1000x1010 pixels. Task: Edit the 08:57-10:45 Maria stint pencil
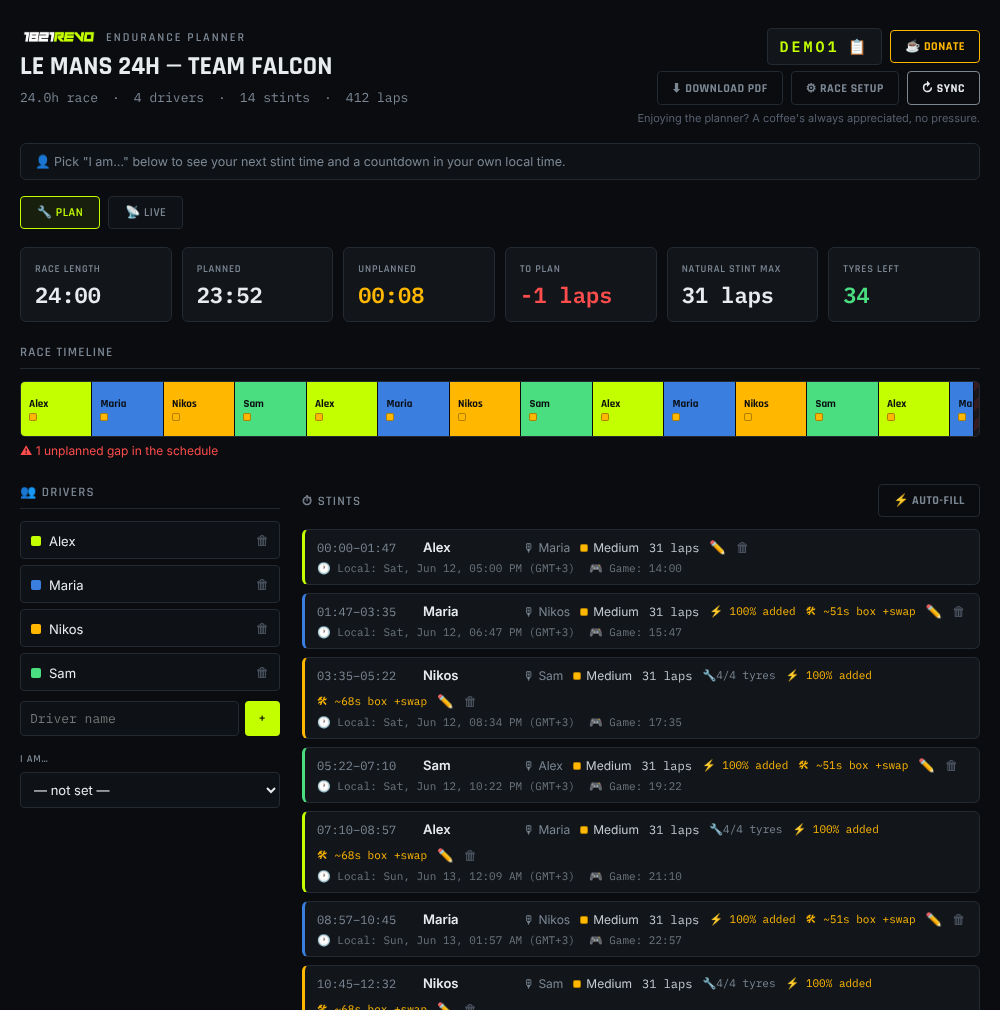[933, 920]
